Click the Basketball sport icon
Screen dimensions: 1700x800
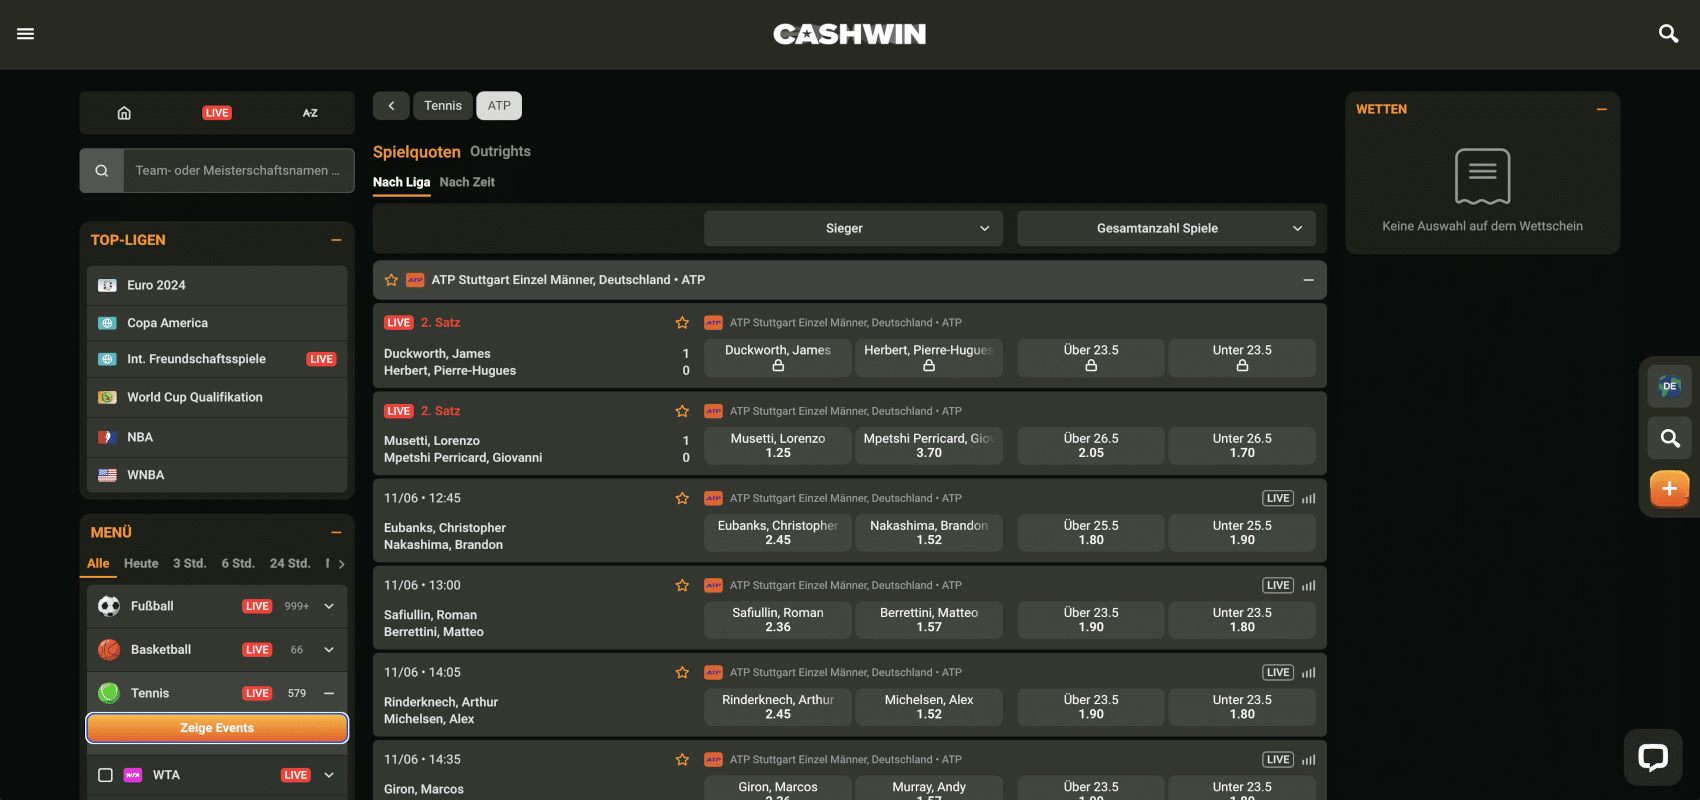tap(109, 650)
